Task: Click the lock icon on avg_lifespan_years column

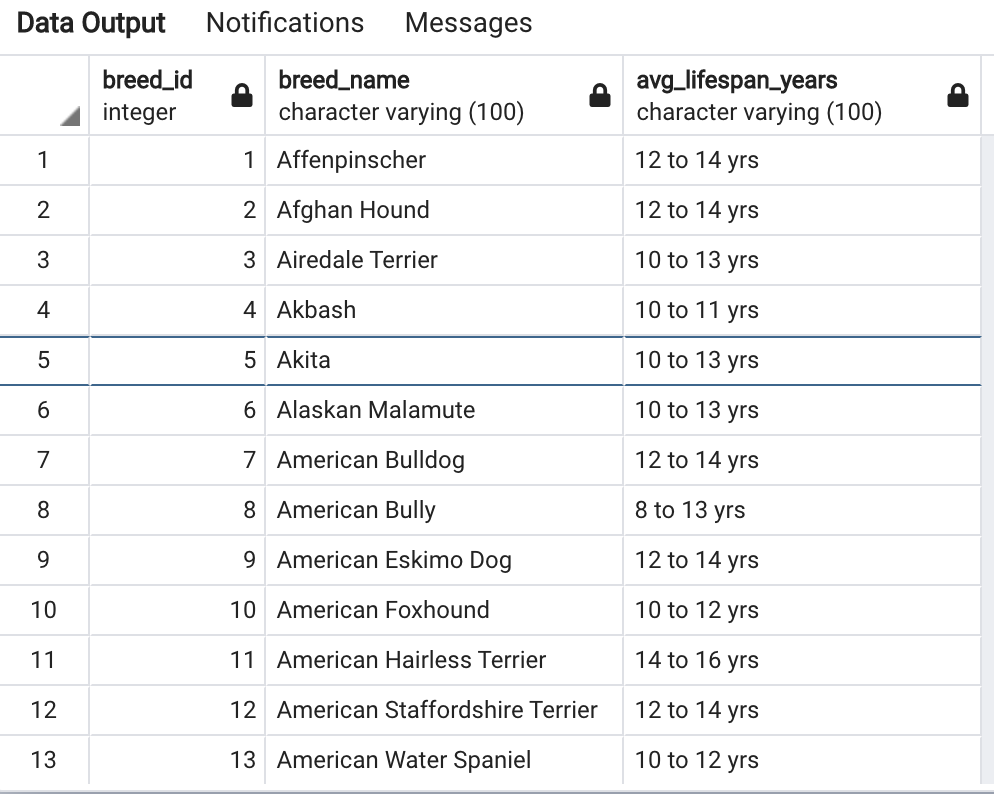Action: 958,94
